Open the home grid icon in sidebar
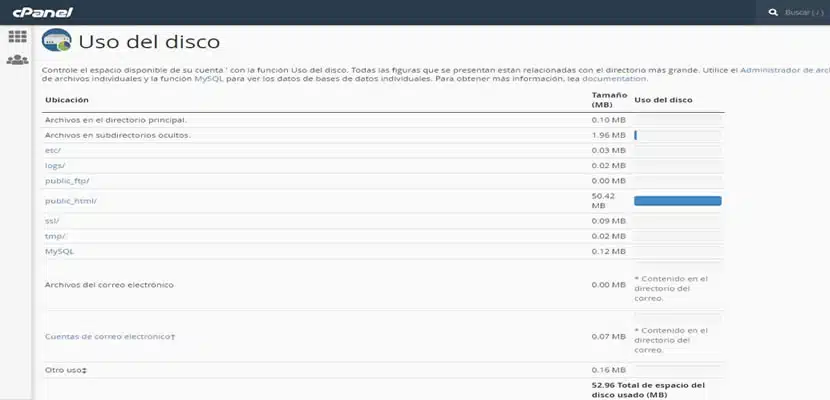This screenshot has height=400, width=830. (x=17, y=37)
